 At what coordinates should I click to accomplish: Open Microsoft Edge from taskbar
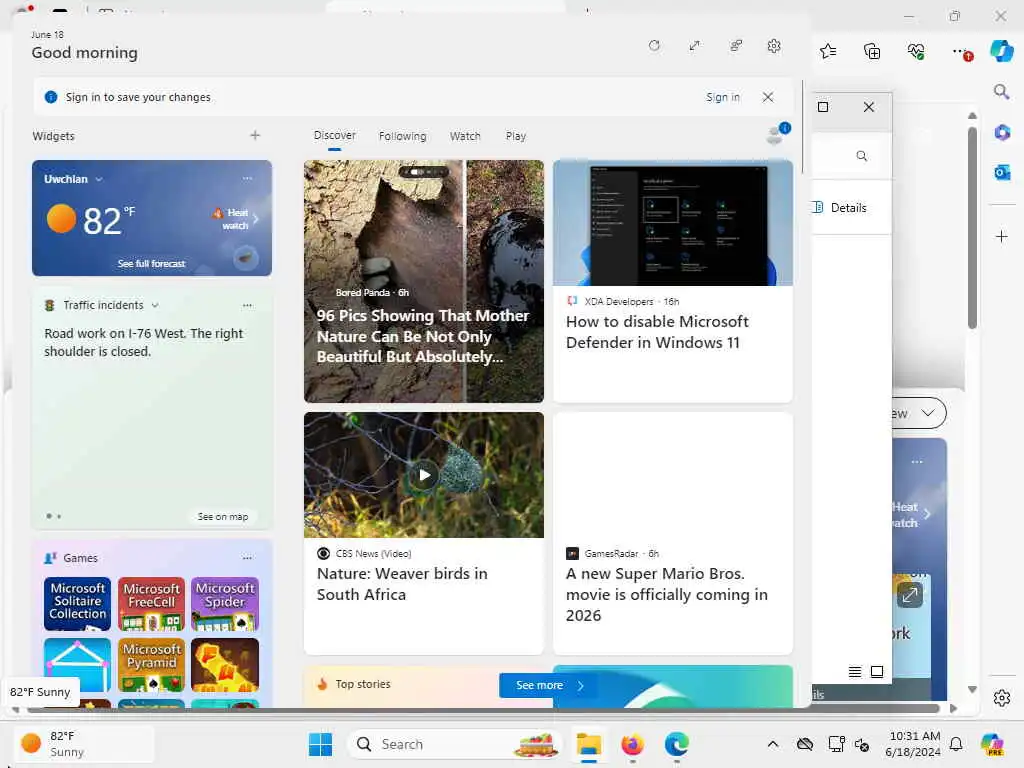(677, 744)
